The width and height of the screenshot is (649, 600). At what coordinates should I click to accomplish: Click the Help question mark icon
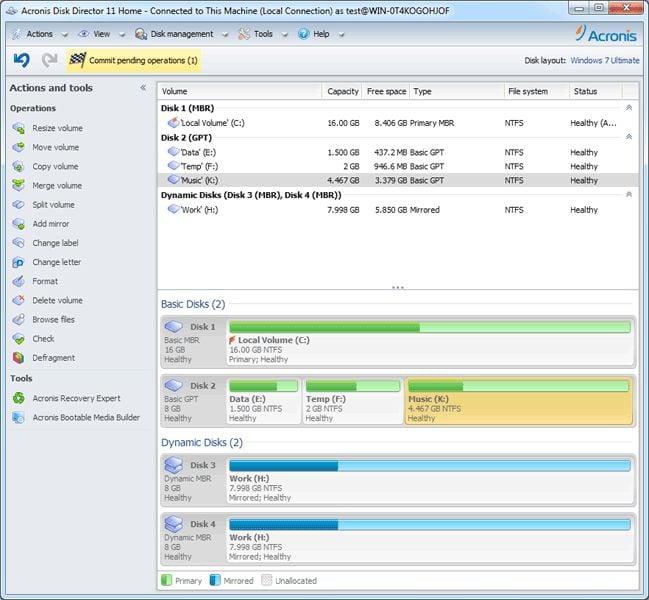[x=303, y=34]
